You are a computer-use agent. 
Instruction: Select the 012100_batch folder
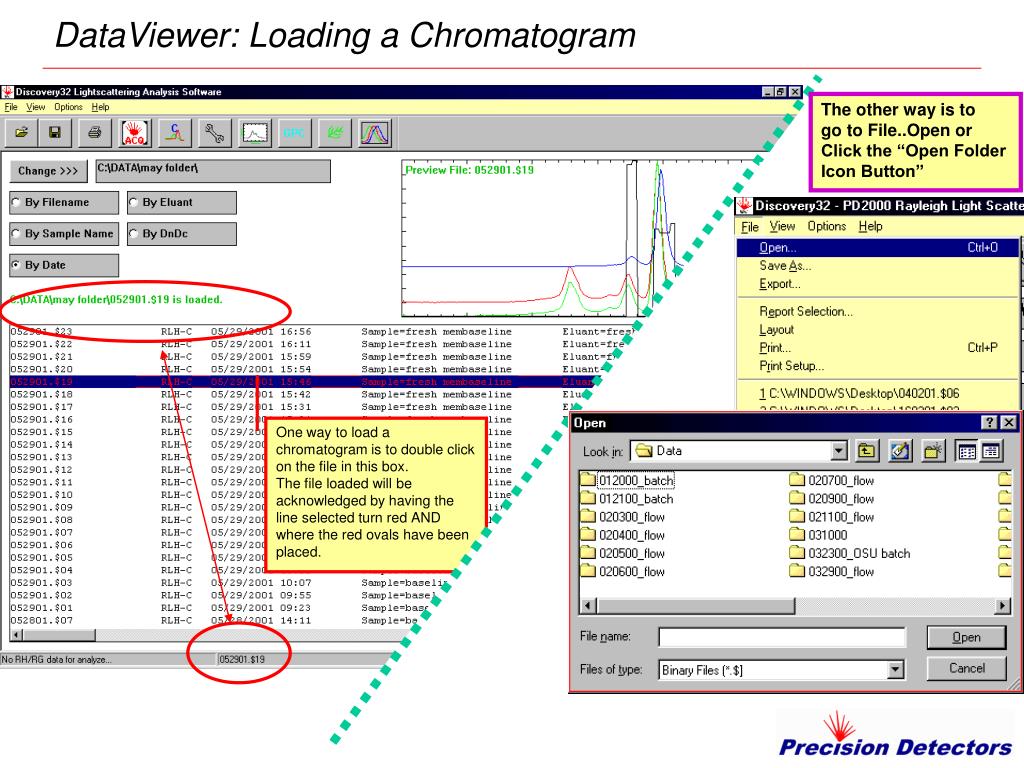coord(628,498)
